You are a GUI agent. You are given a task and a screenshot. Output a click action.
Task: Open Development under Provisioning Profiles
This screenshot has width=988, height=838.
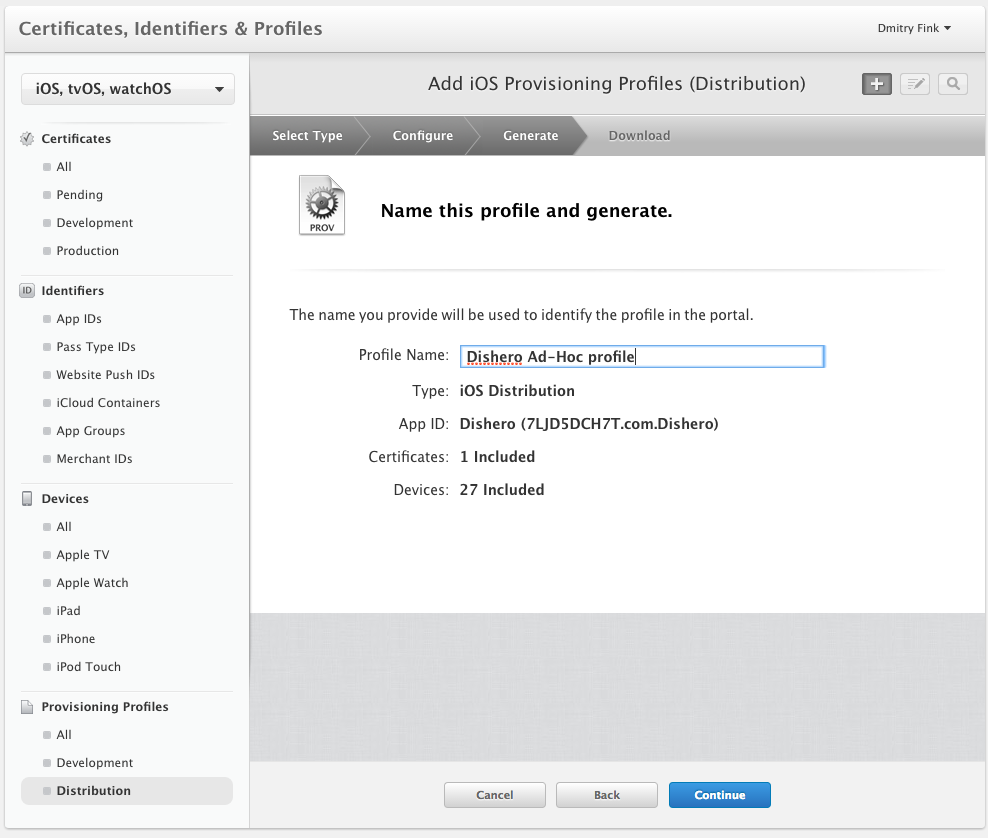pos(94,763)
